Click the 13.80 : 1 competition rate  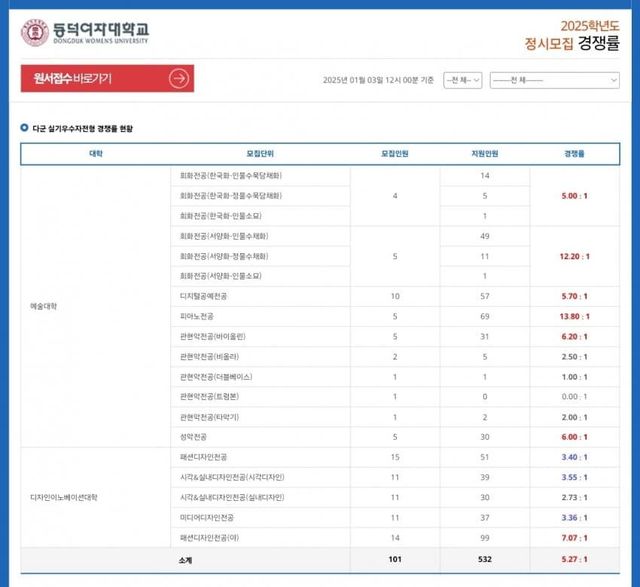[x=574, y=317]
